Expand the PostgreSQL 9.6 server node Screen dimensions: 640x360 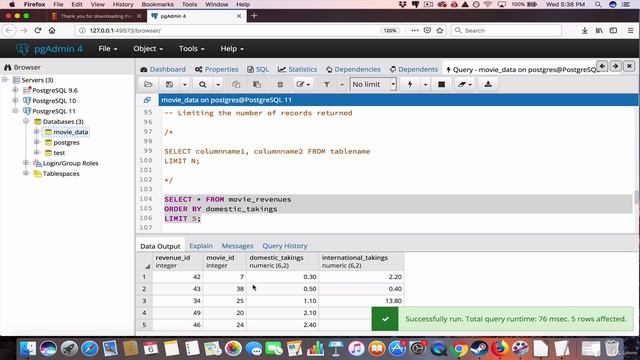16,90
